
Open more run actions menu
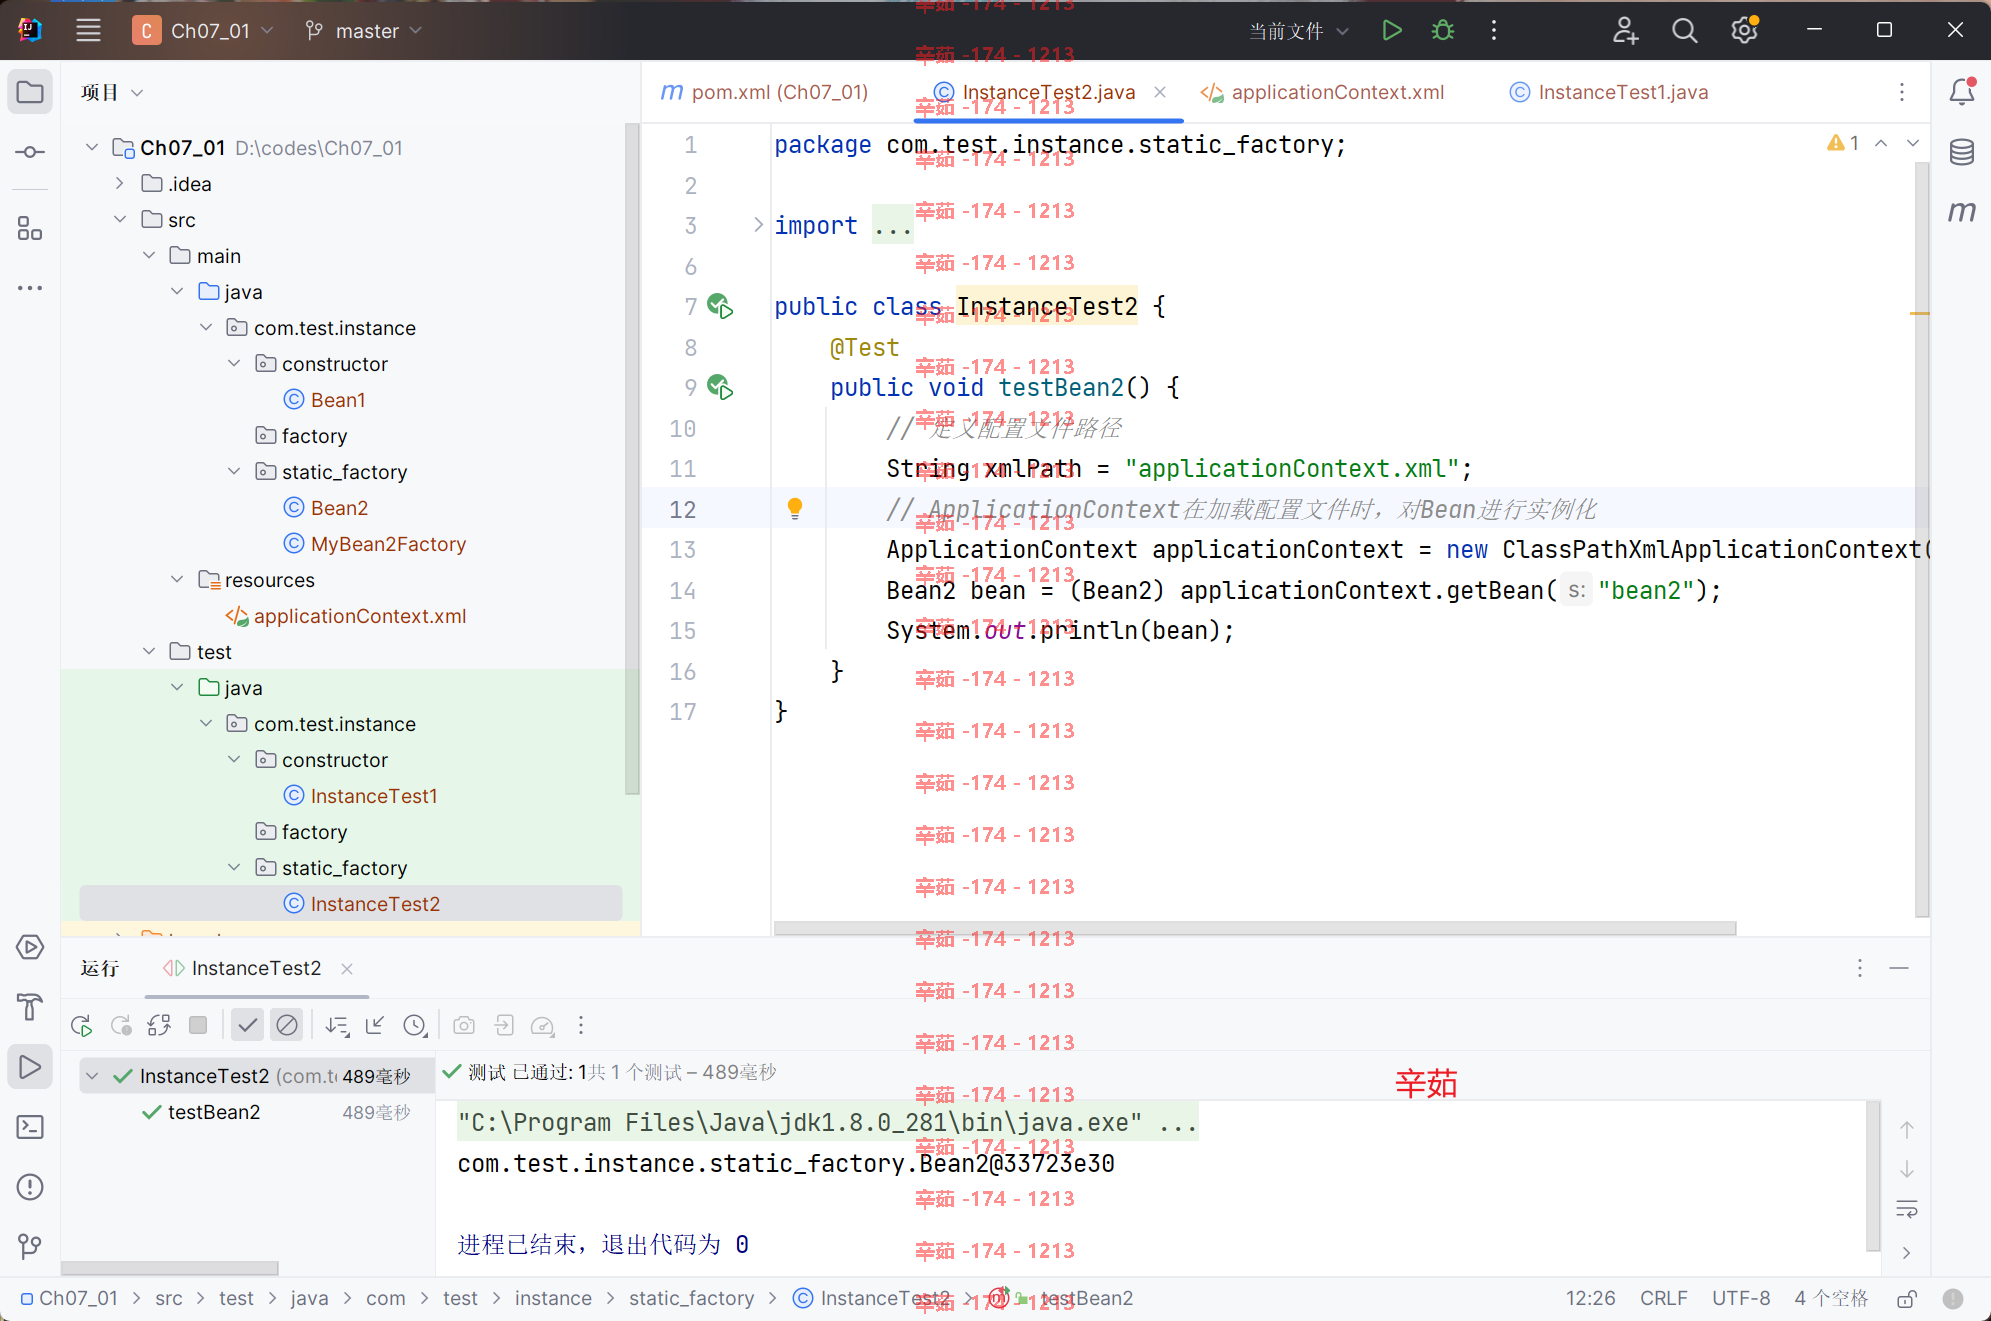coord(1494,30)
